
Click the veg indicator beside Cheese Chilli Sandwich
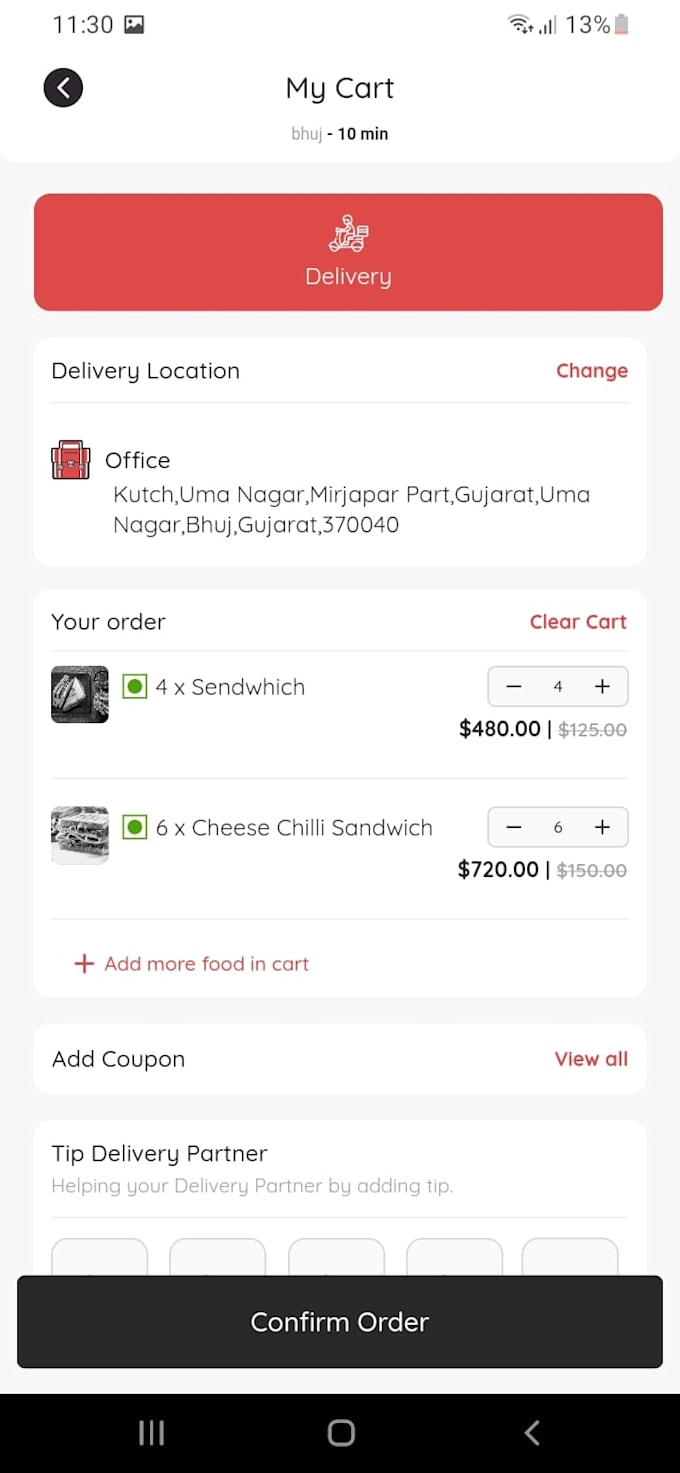pos(133,827)
